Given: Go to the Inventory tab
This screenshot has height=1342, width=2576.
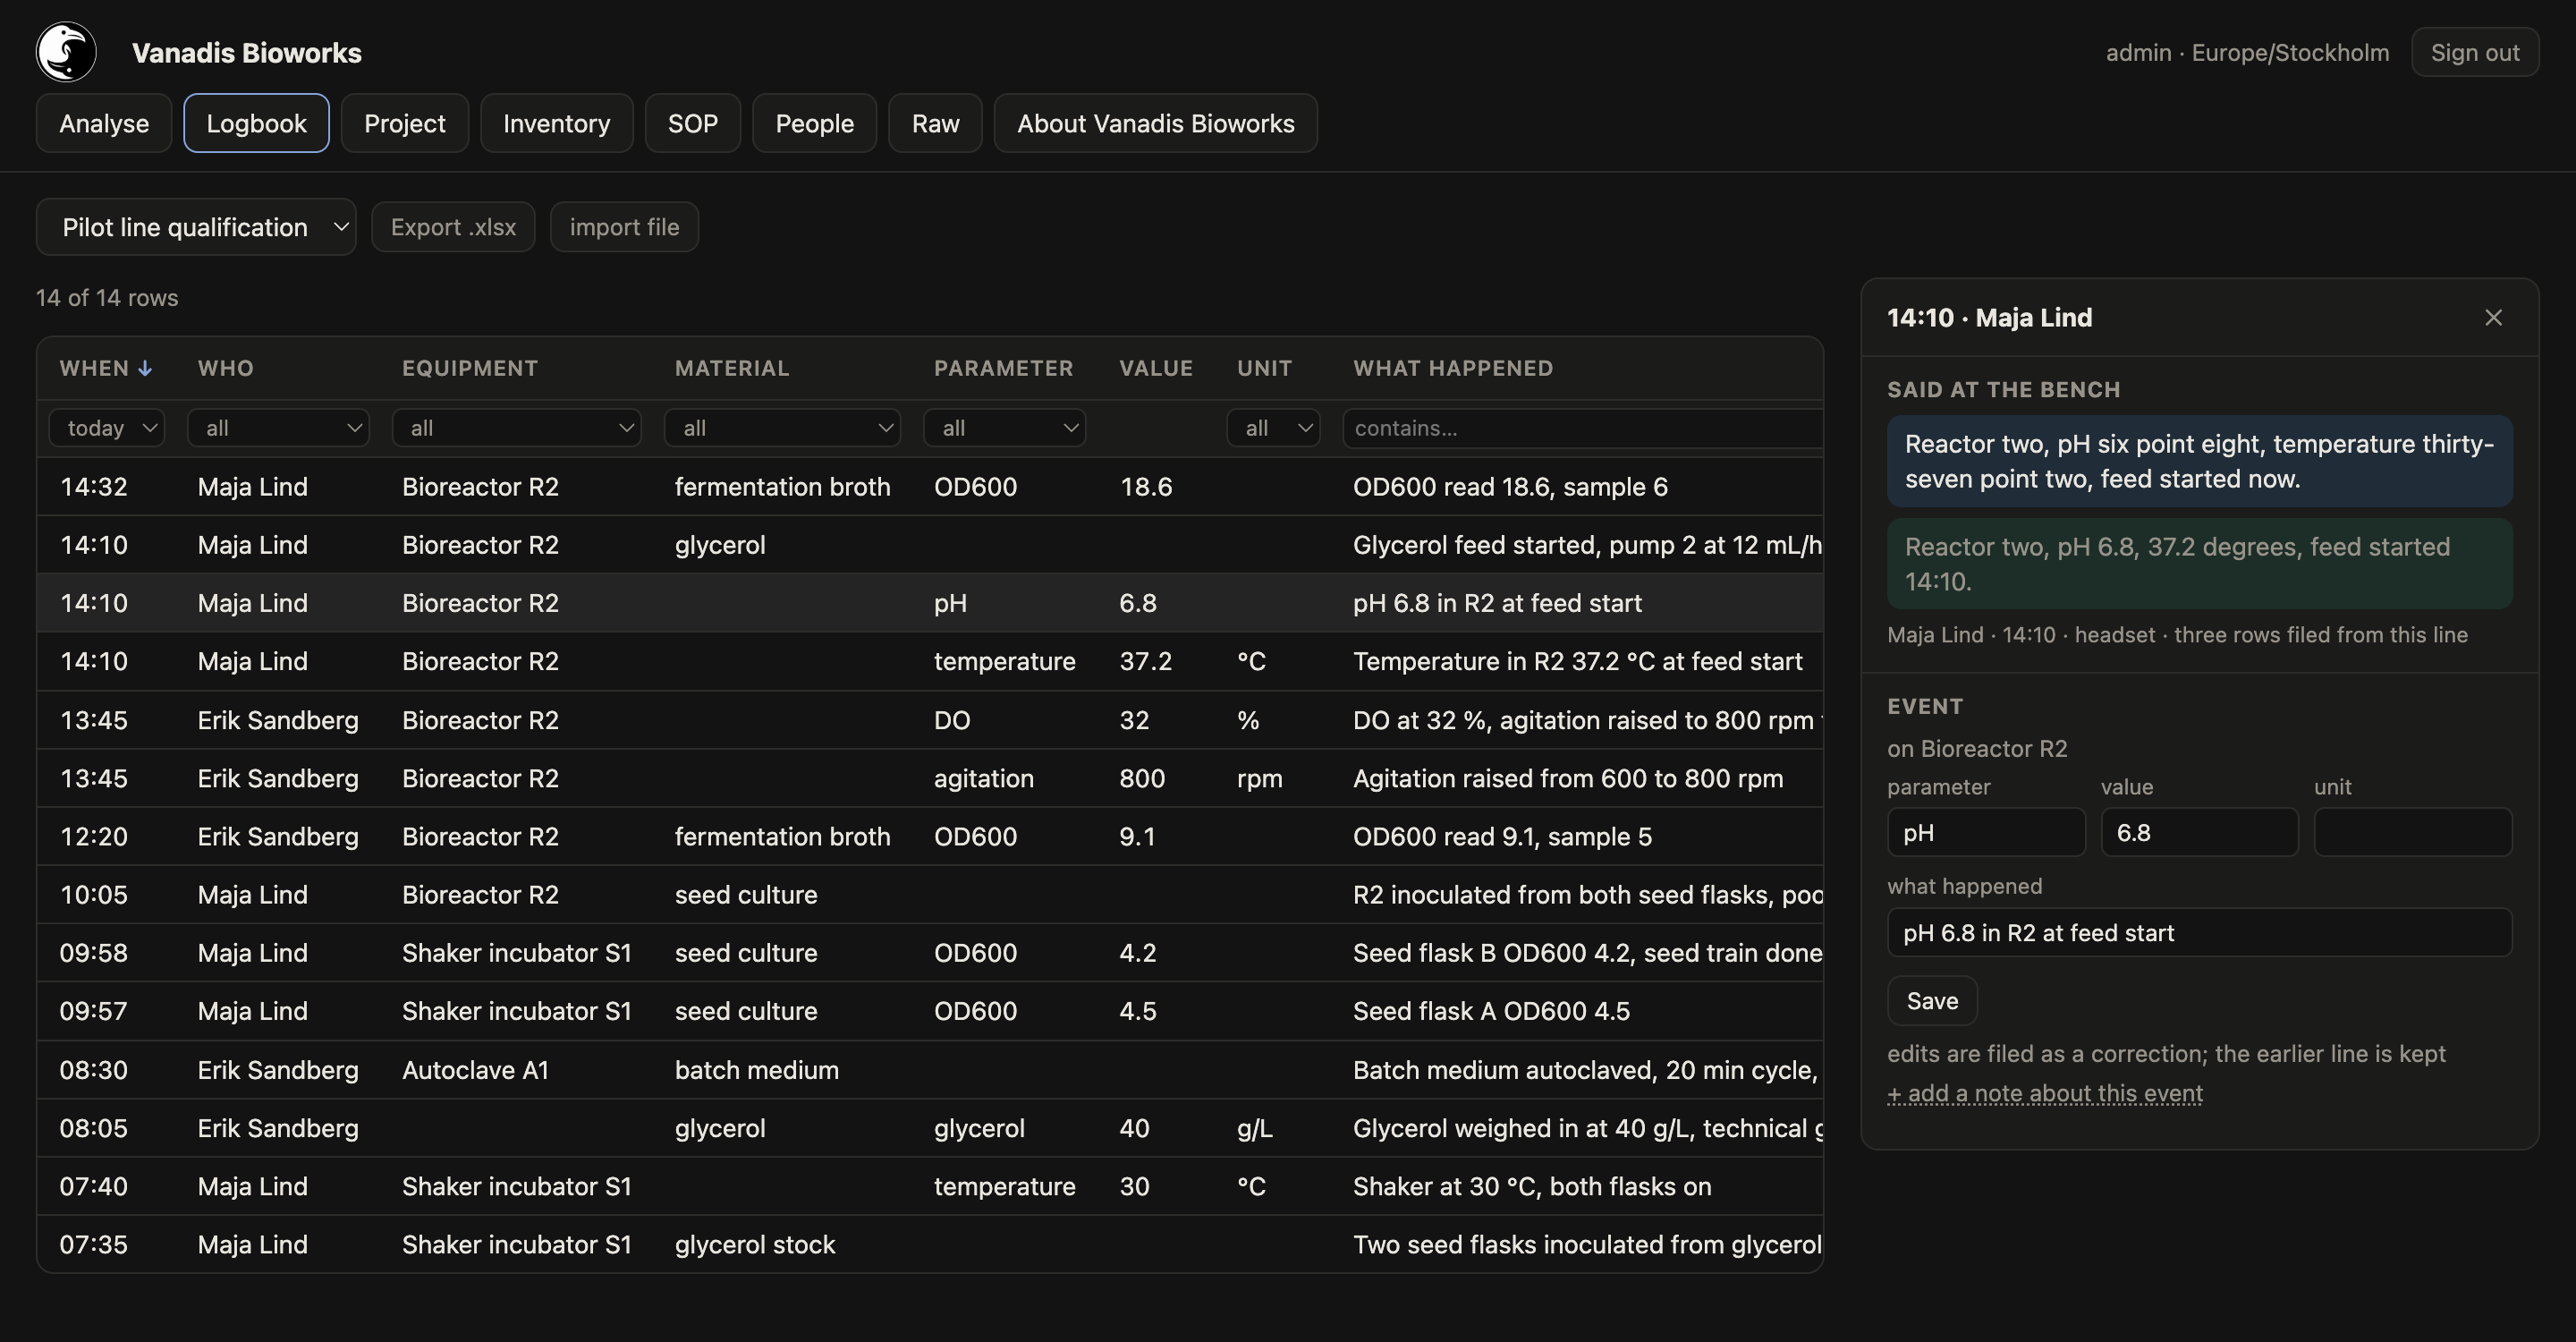Looking at the screenshot, I should tap(556, 123).
